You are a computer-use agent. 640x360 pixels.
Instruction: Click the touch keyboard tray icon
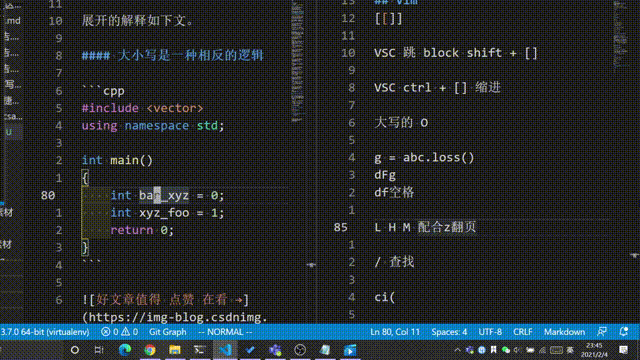(556, 350)
